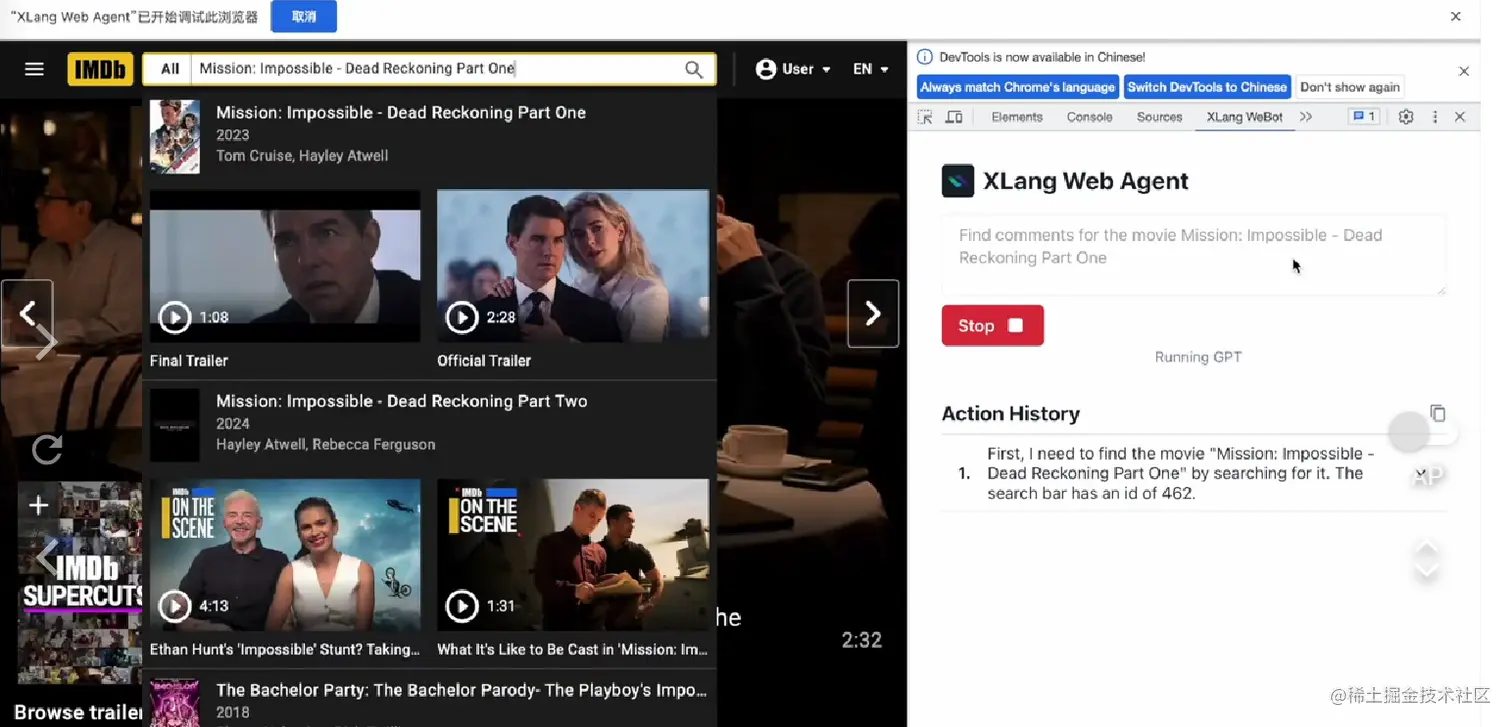Copy the action history with copy icon
Viewport: 1512px width, 727px height.
click(x=1438, y=413)
